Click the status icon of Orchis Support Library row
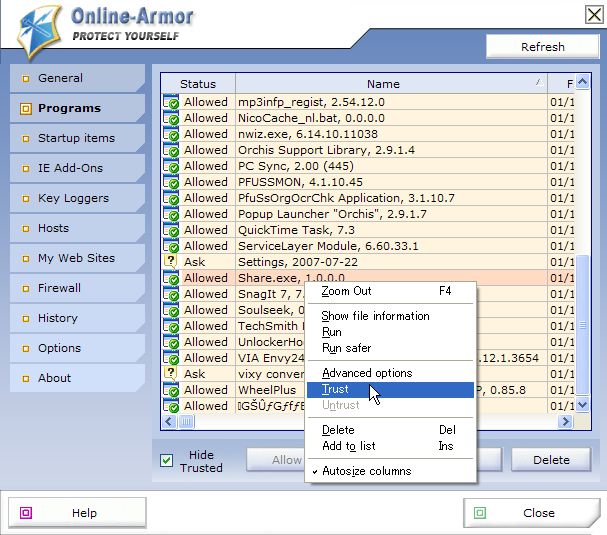607x535 pixels. [171, 150]
